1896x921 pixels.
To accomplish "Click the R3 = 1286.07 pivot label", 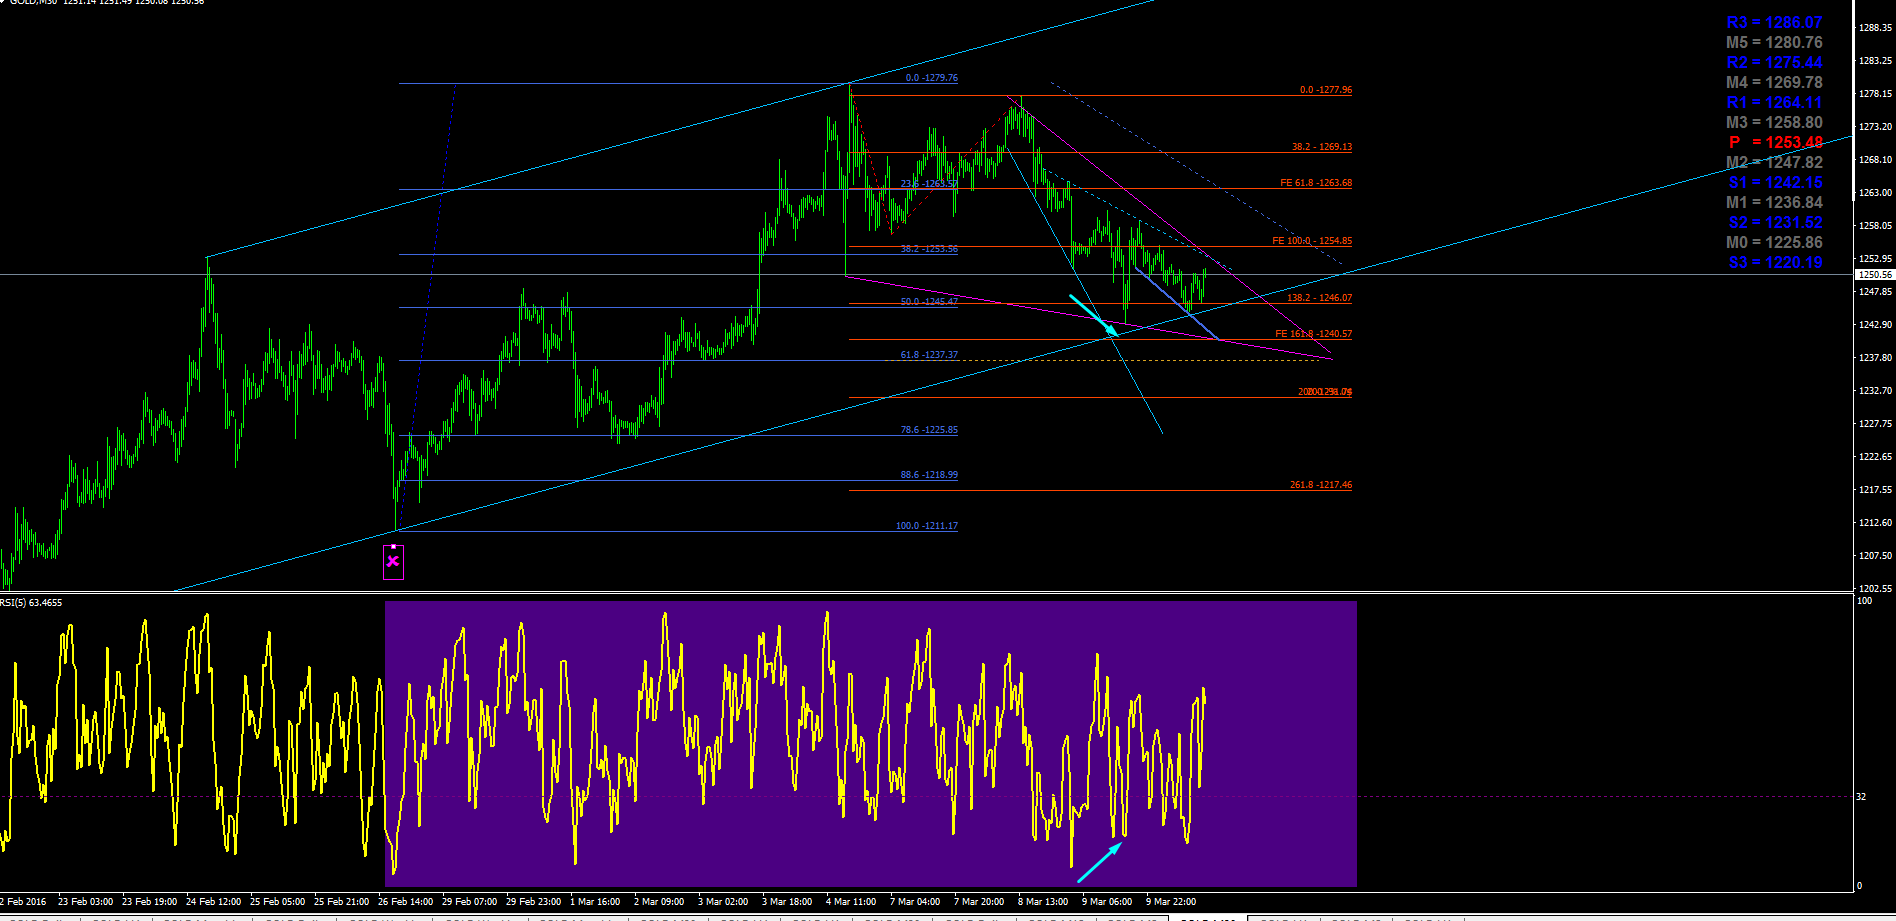I will point(1774,22).
